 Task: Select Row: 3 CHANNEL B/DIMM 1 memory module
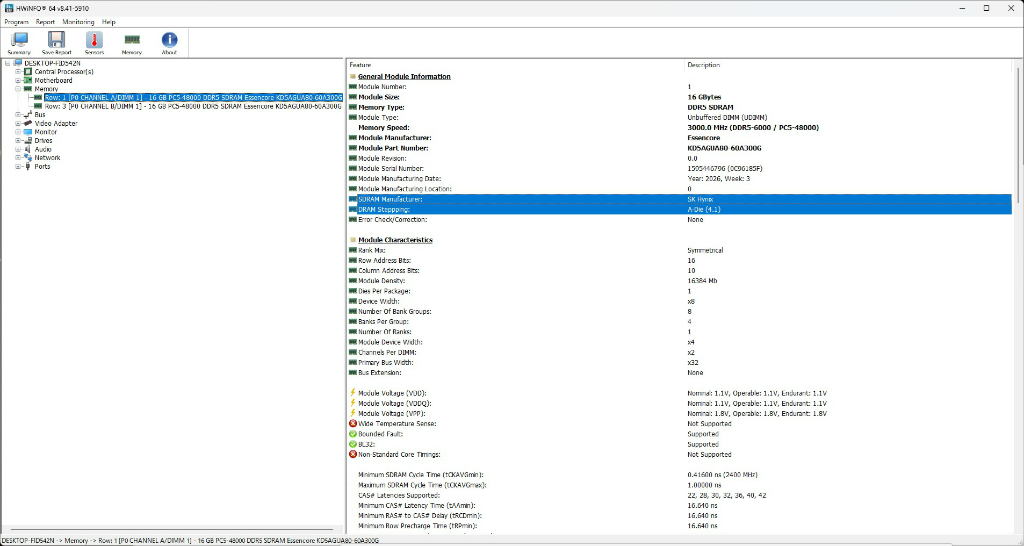[x=193, y=106]
